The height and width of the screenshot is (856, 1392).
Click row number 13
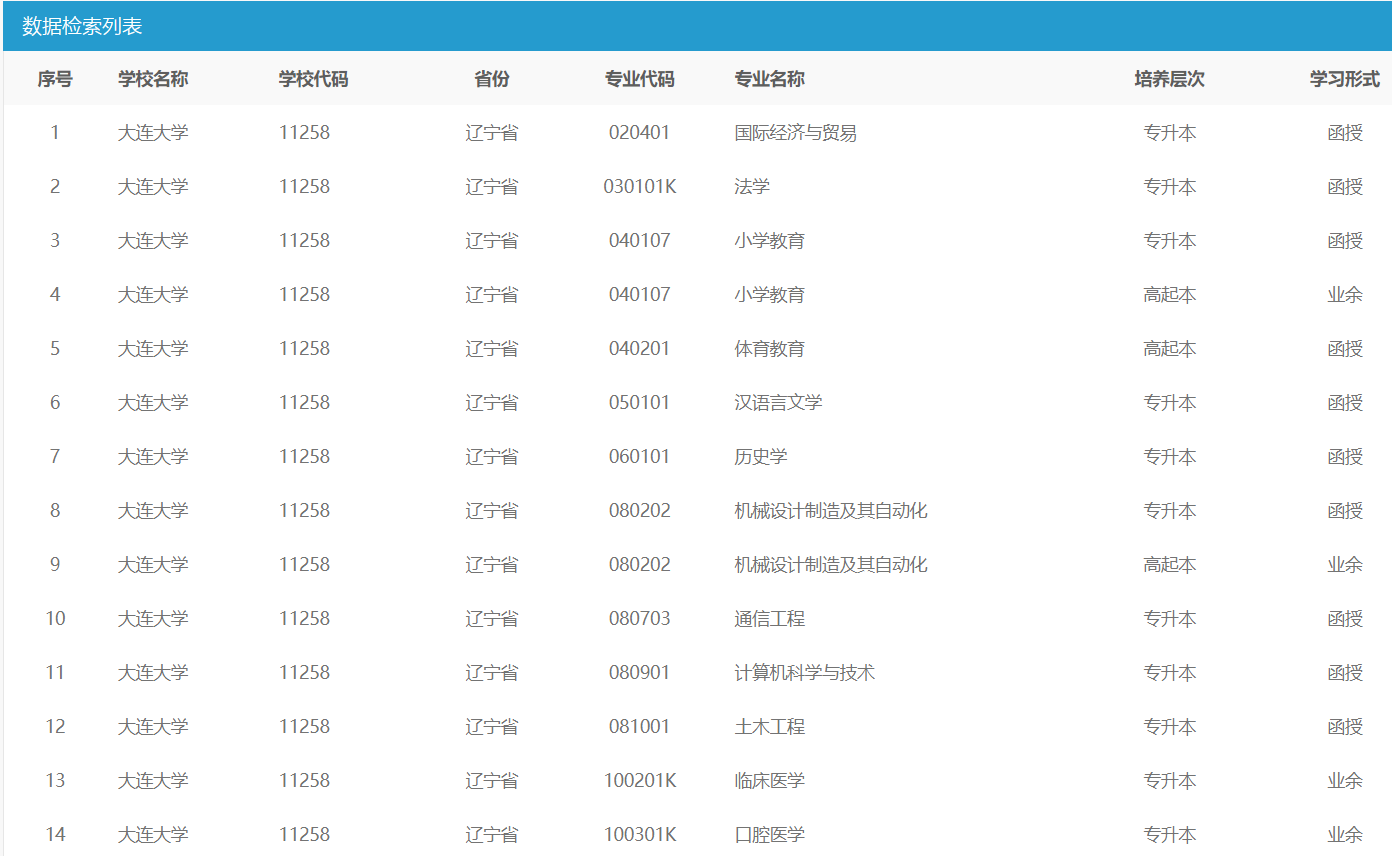pyautogui.click(x=55, y=781)
